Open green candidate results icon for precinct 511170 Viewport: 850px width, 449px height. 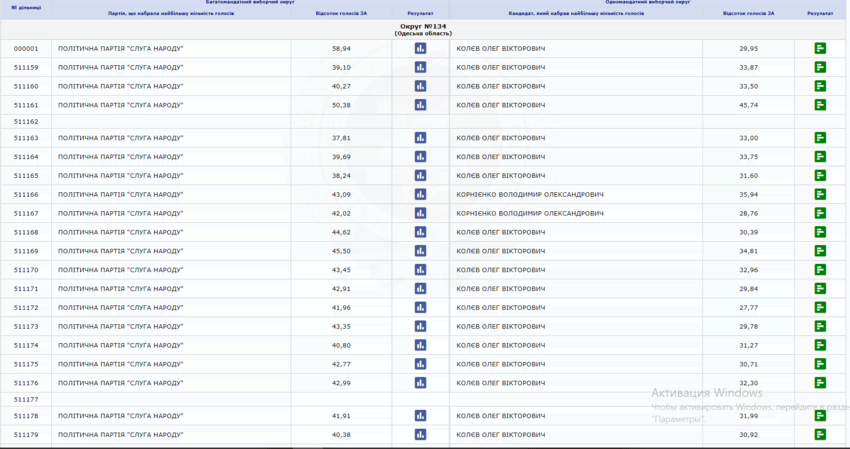coord(820,270)
